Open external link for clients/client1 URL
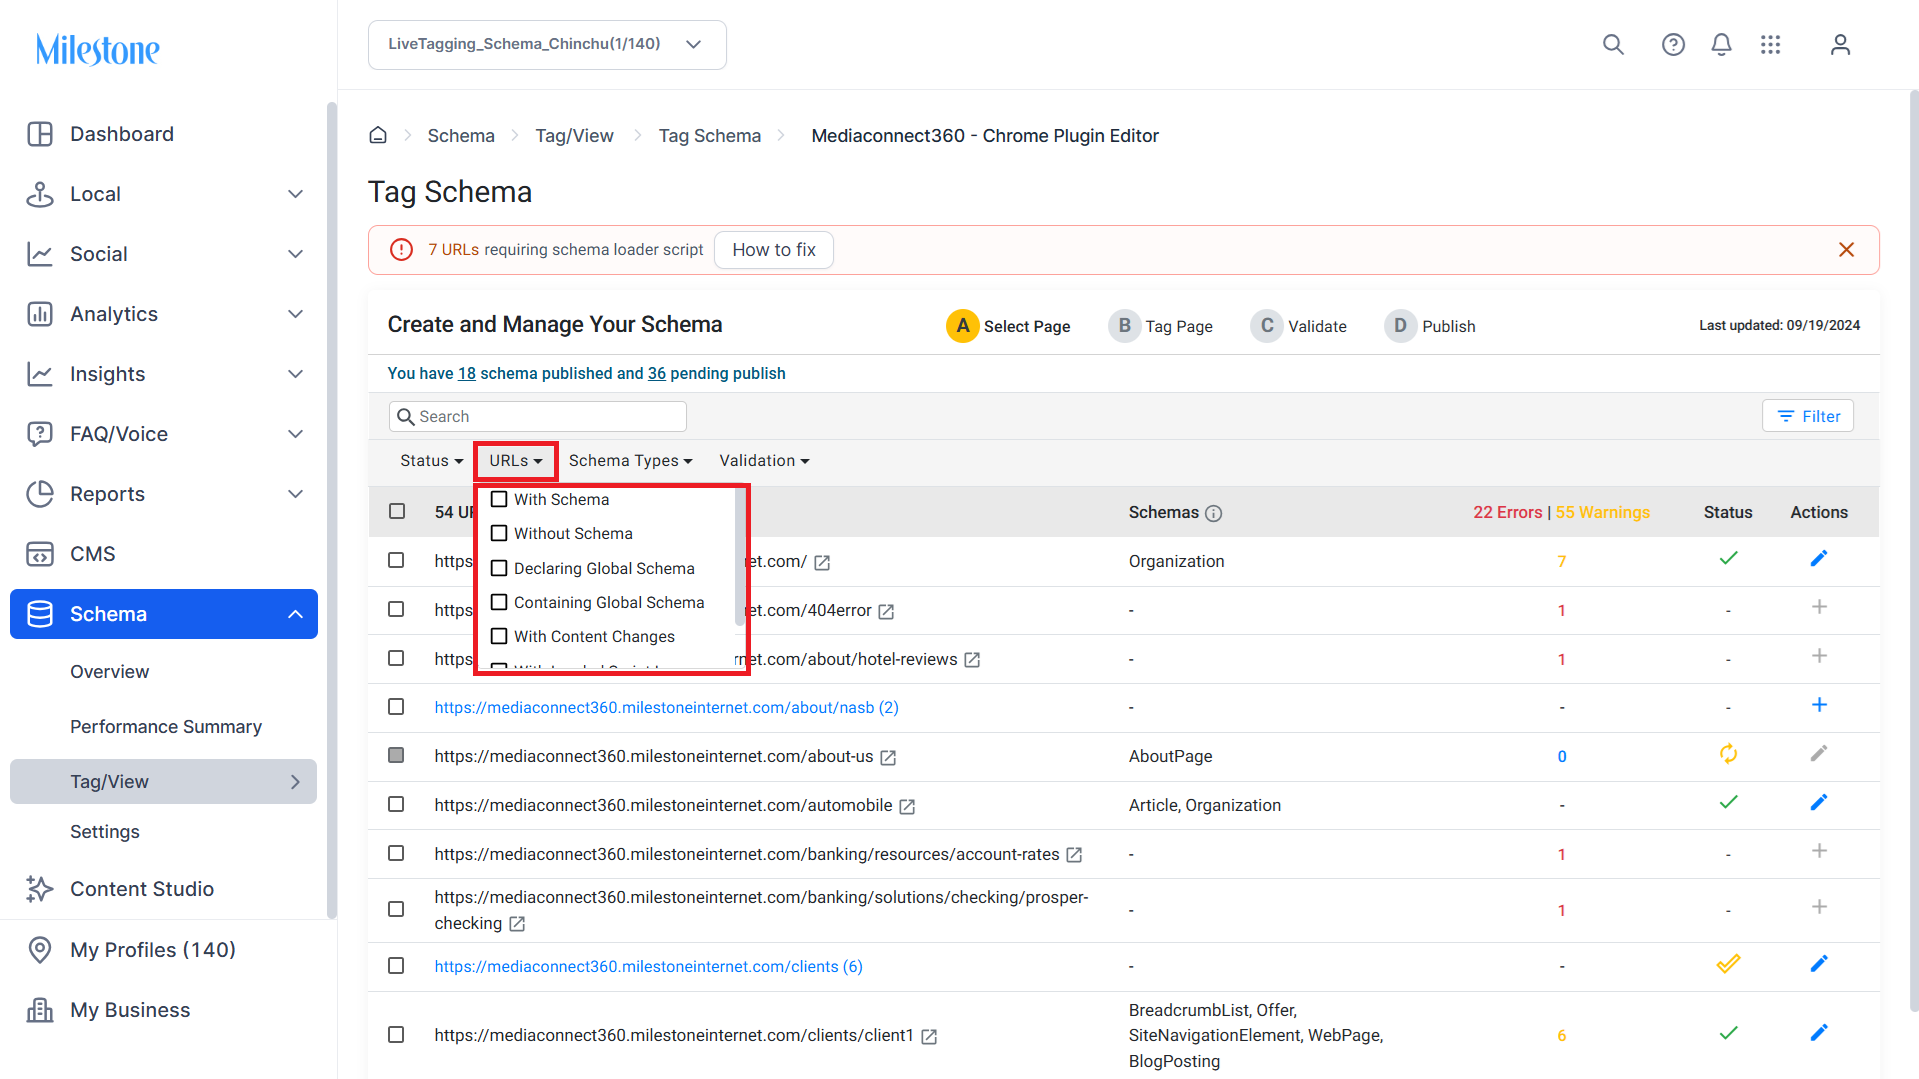The height and width of the screenshot is (1079, 1919). (x=929, y=1037)
